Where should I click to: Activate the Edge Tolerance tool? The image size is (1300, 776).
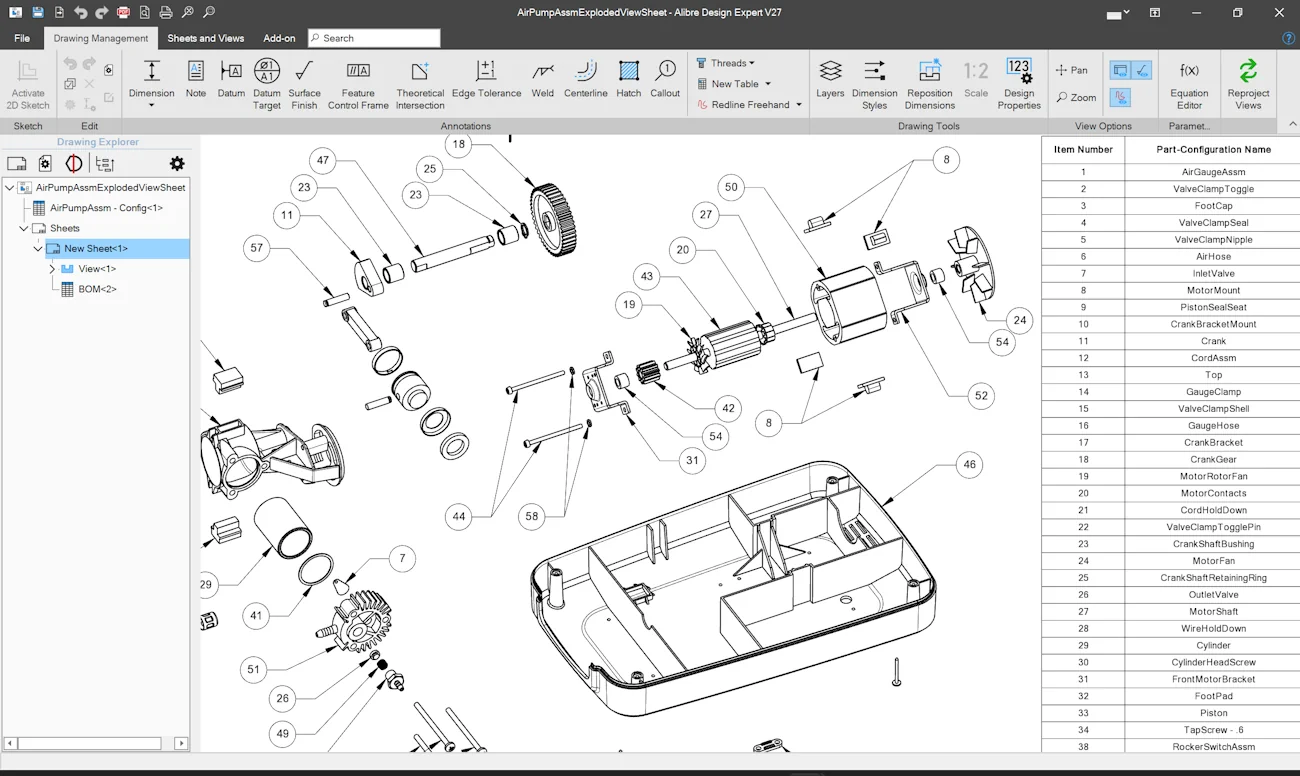[486, 80]
